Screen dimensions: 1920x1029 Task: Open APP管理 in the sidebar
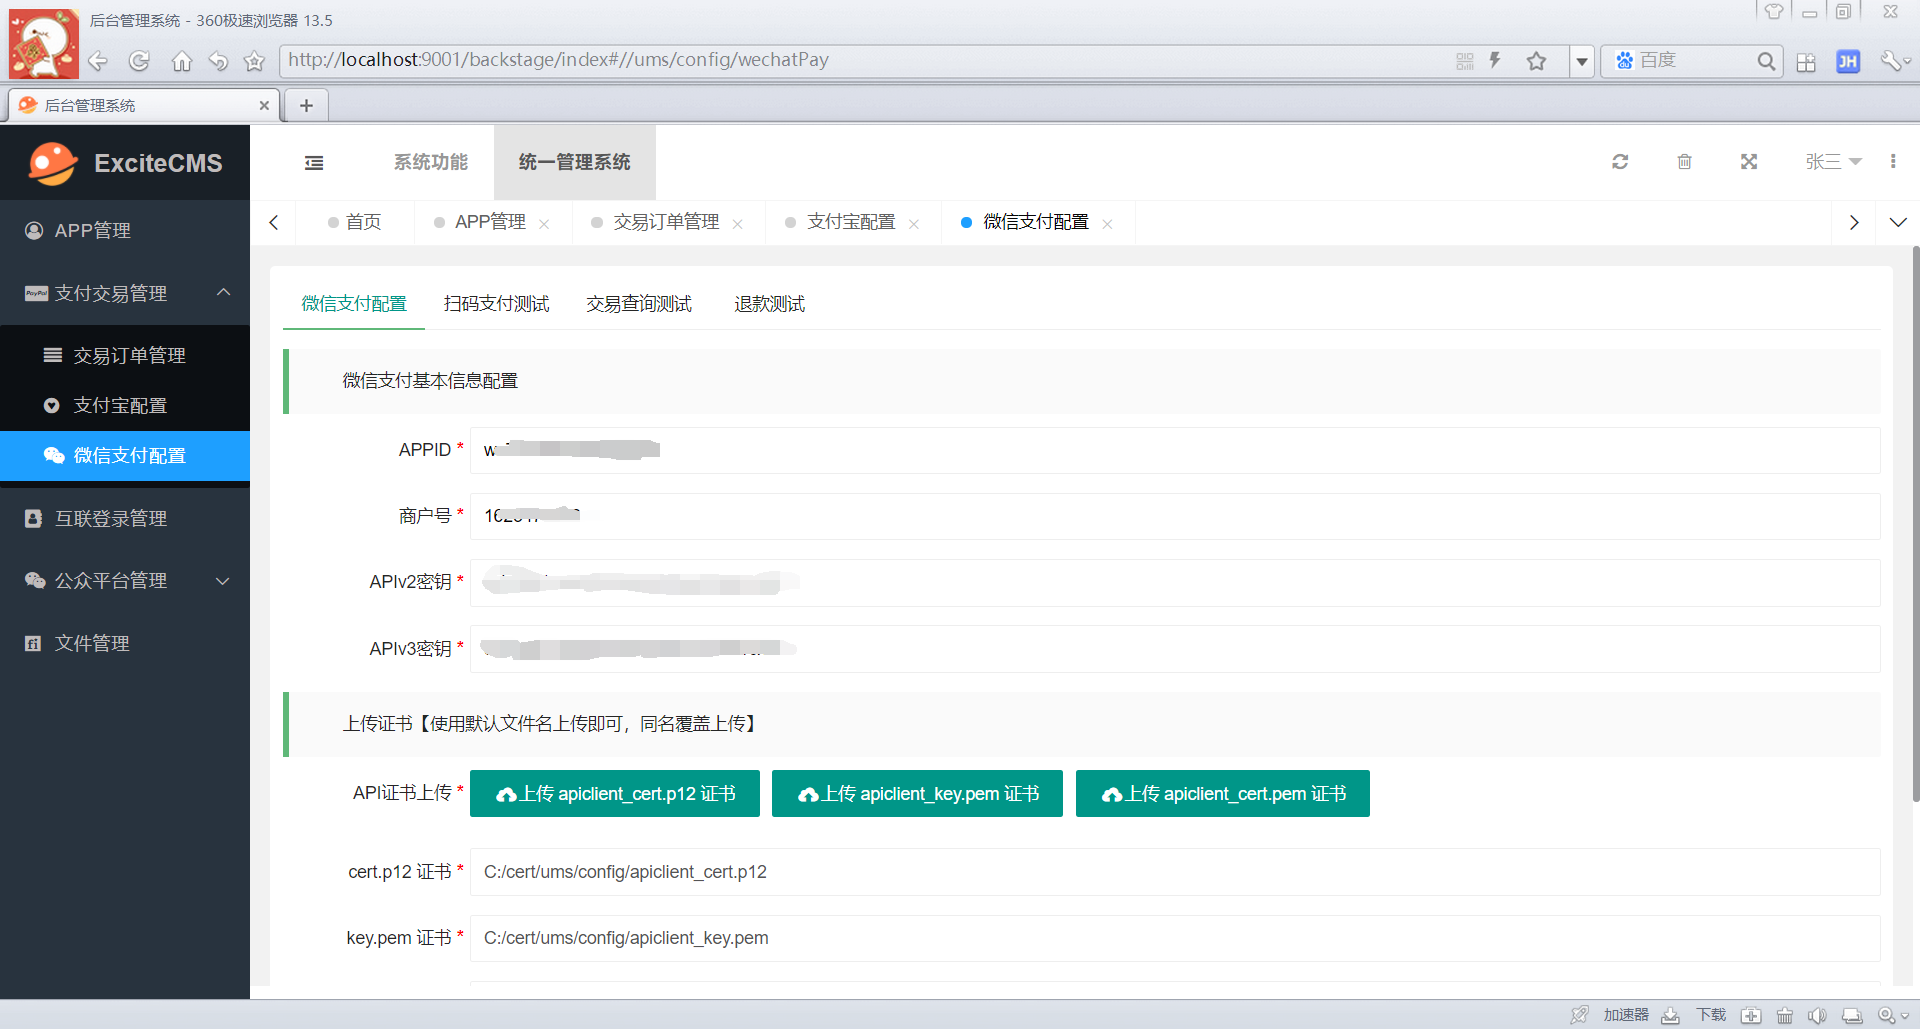(125, 231)
